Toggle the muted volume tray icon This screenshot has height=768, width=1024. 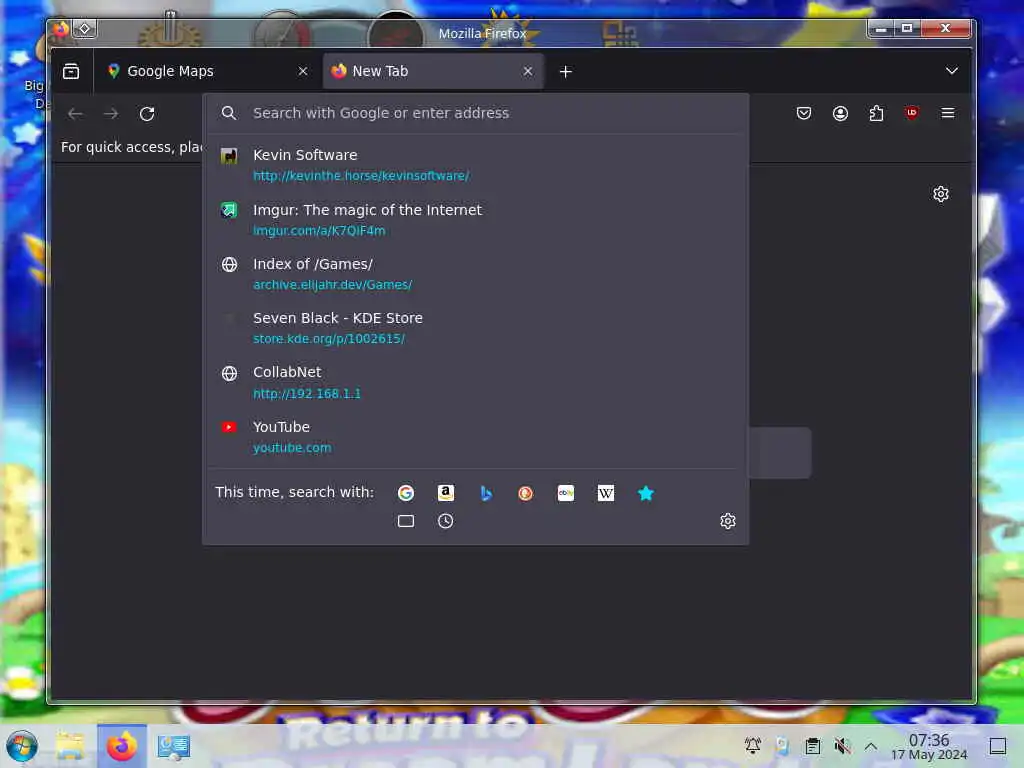[x=842, y=746]
